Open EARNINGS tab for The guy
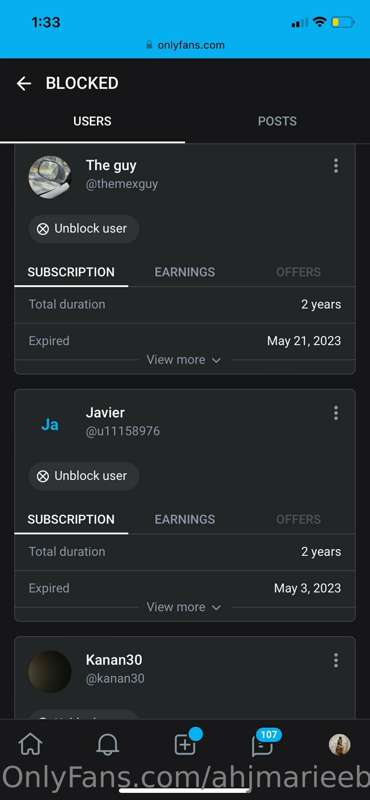This screenshot has height=800, width=370. tap(185, 272)
